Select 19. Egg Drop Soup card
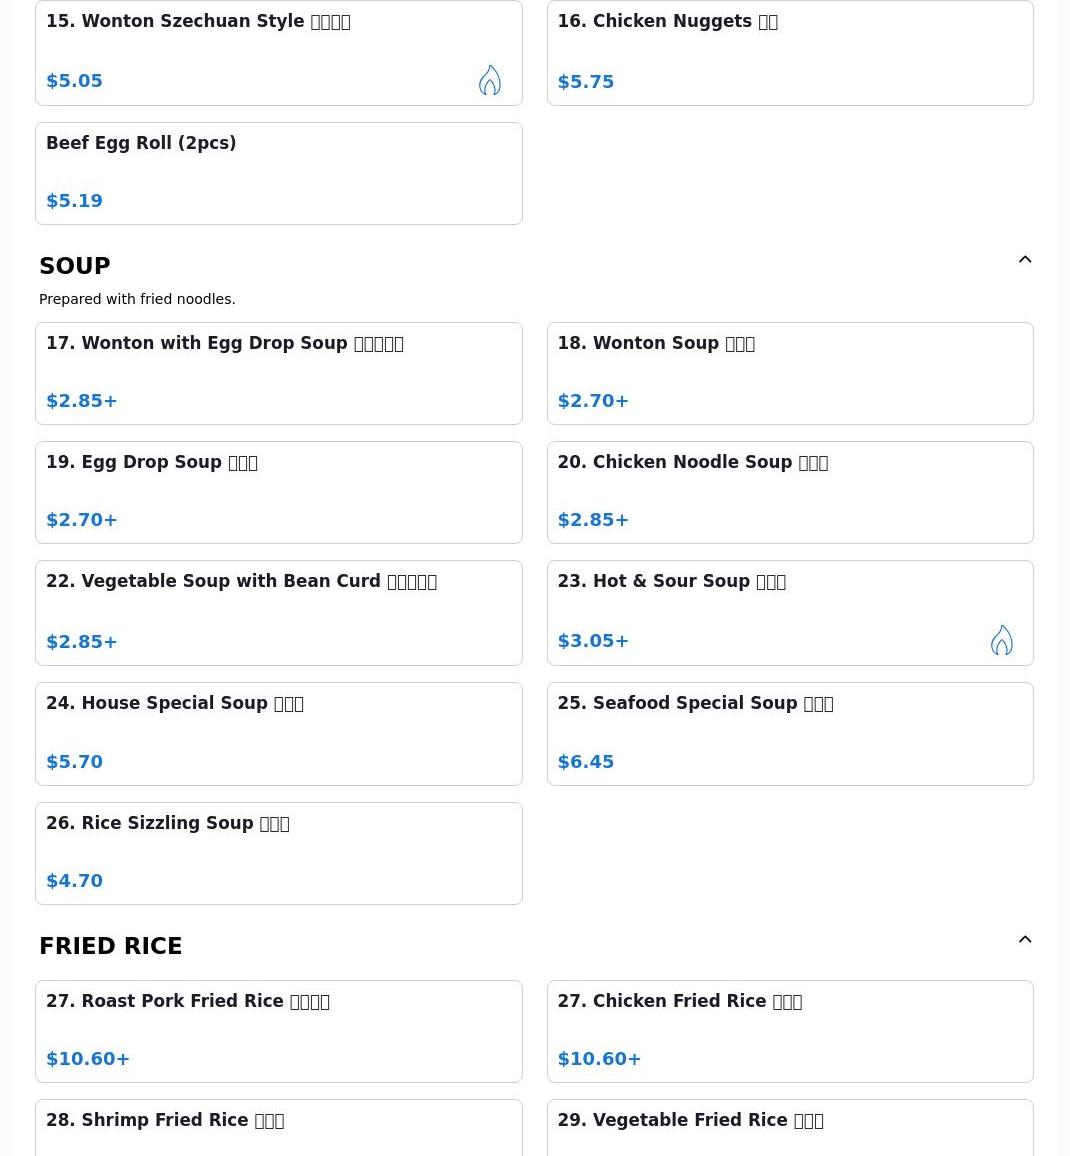Screen dimensions: 1070x1156 278,492
